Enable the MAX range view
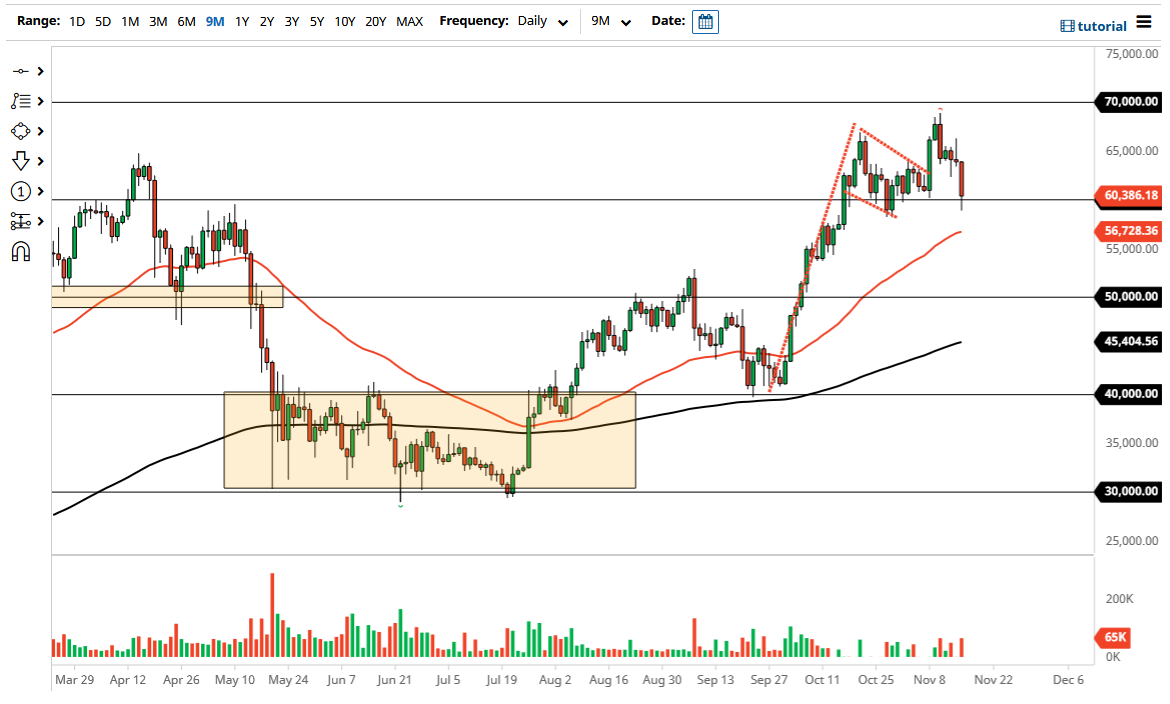This screenshot has height=704, width=1170. point(409,21)
